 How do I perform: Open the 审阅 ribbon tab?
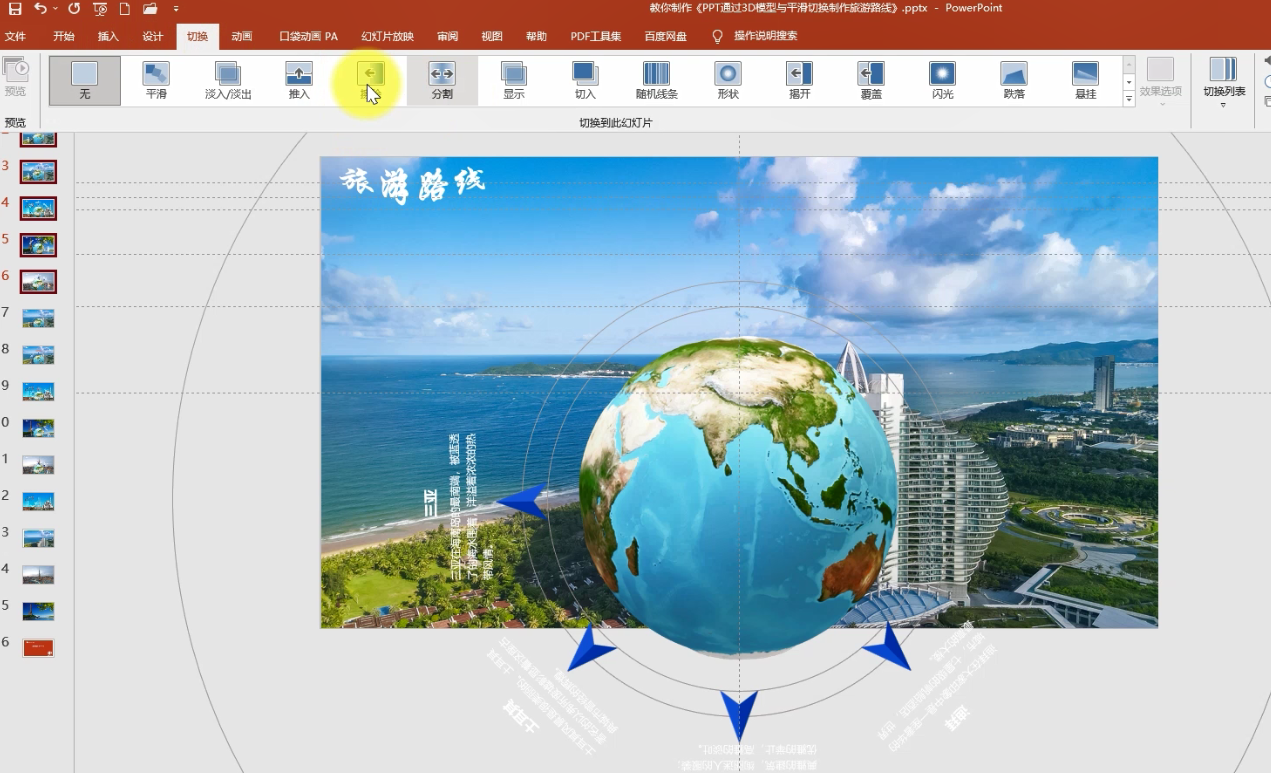[x=447, y=37]
